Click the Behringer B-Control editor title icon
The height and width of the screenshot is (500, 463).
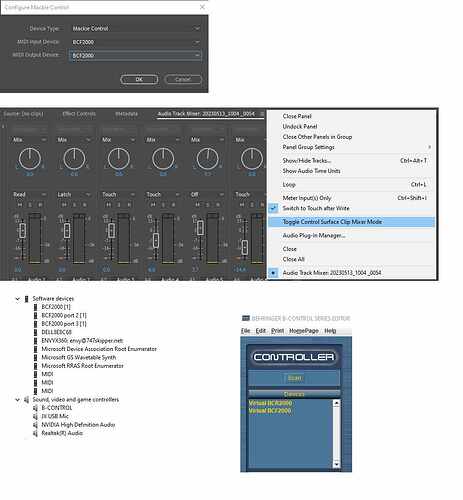pos(246,318)
